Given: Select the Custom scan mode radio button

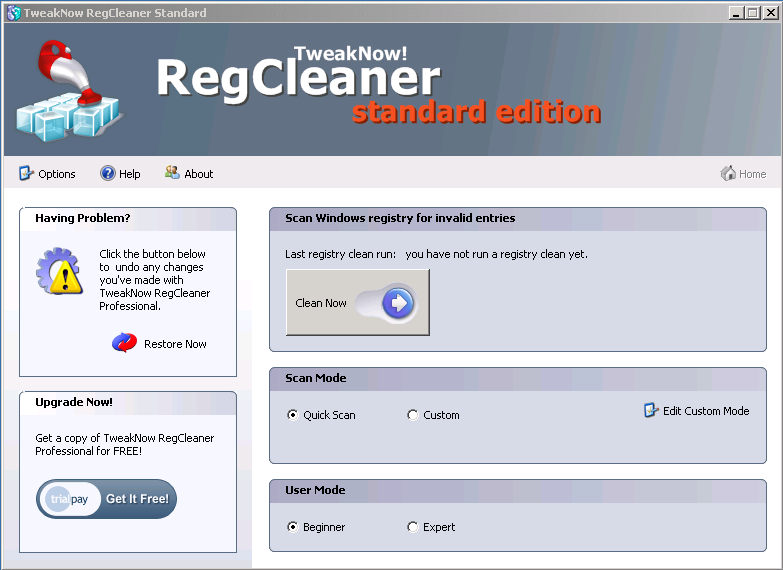Looking at the screenshot, I should tap(412, 415).
